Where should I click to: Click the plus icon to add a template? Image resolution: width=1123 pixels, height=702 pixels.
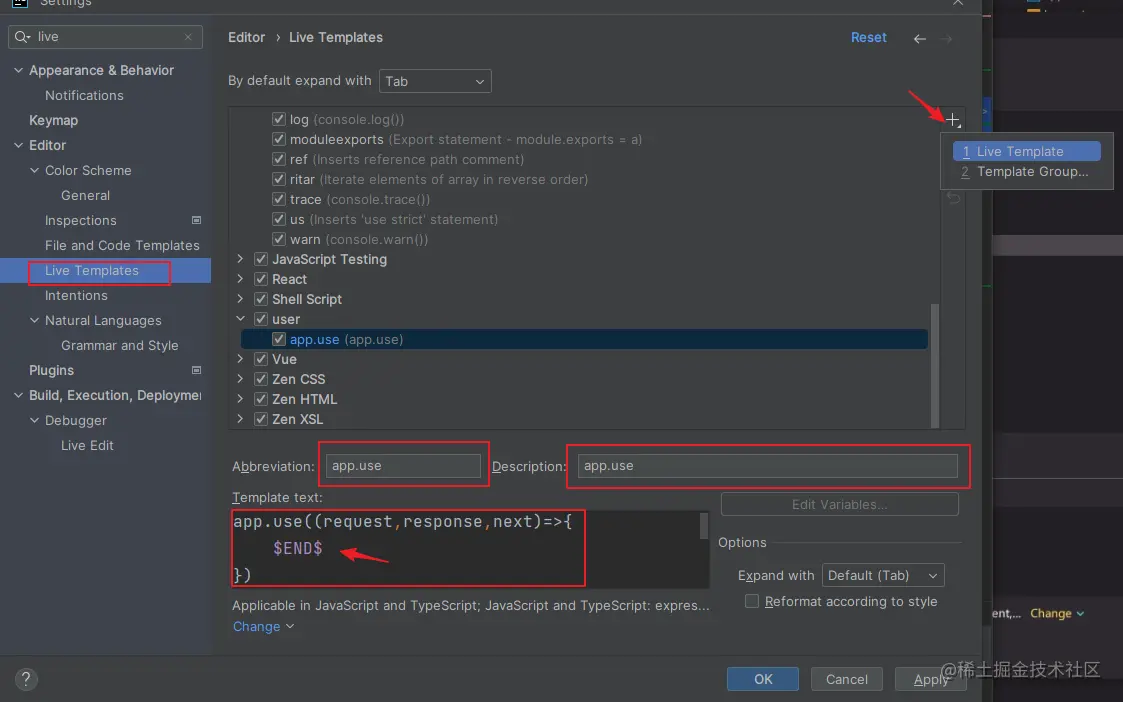point(953,120)
